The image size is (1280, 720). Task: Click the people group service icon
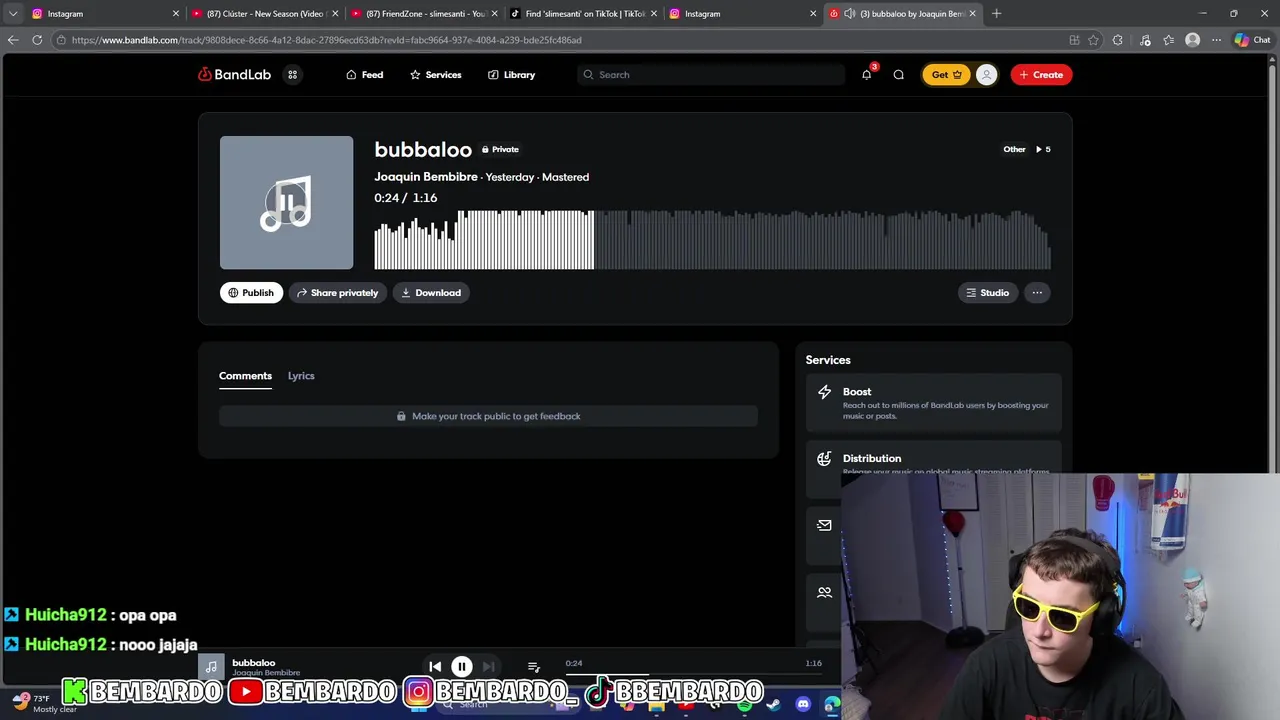click(x=824, y=592)
